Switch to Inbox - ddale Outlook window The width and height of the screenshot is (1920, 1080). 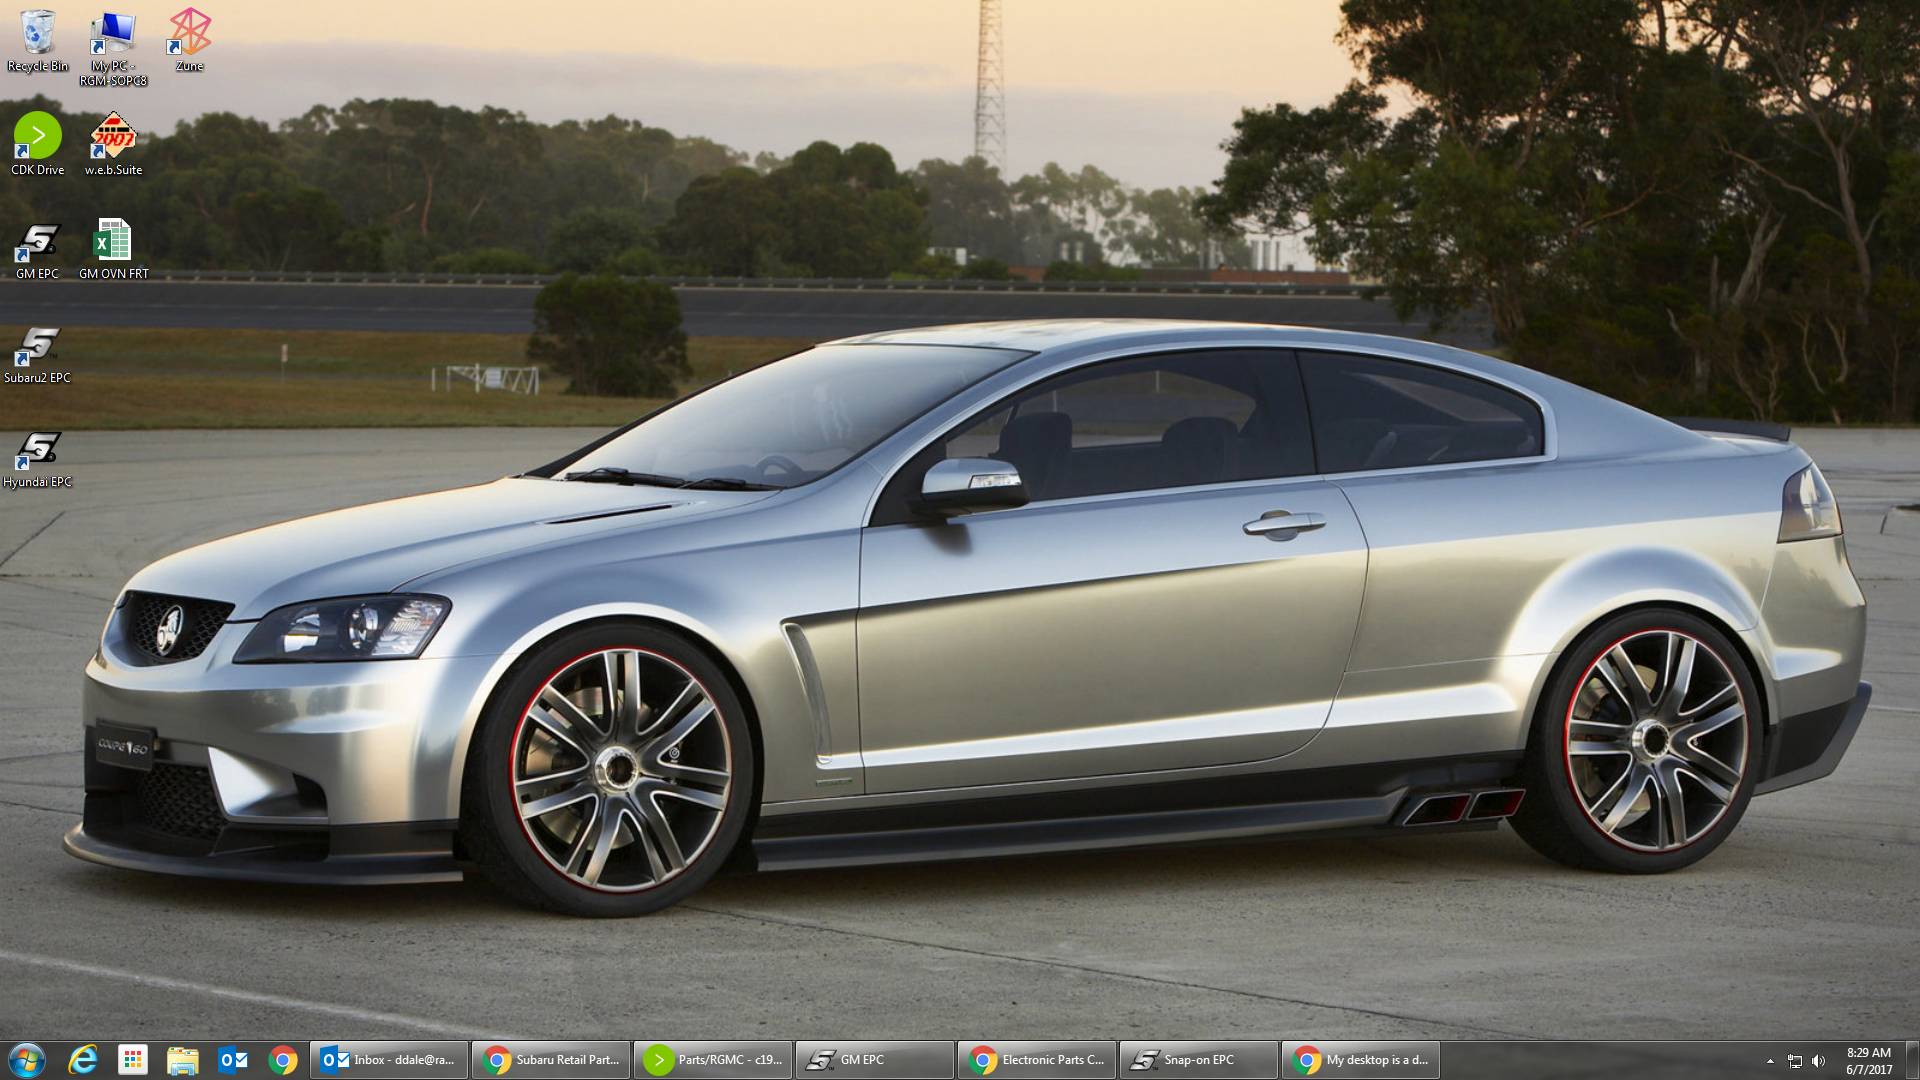point(389,1060)
